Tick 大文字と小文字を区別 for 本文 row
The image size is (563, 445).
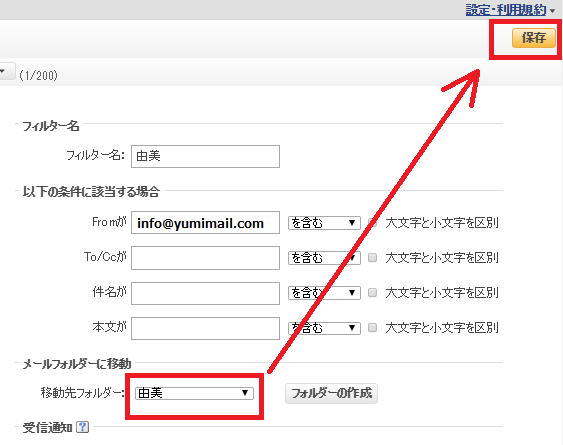373,328
